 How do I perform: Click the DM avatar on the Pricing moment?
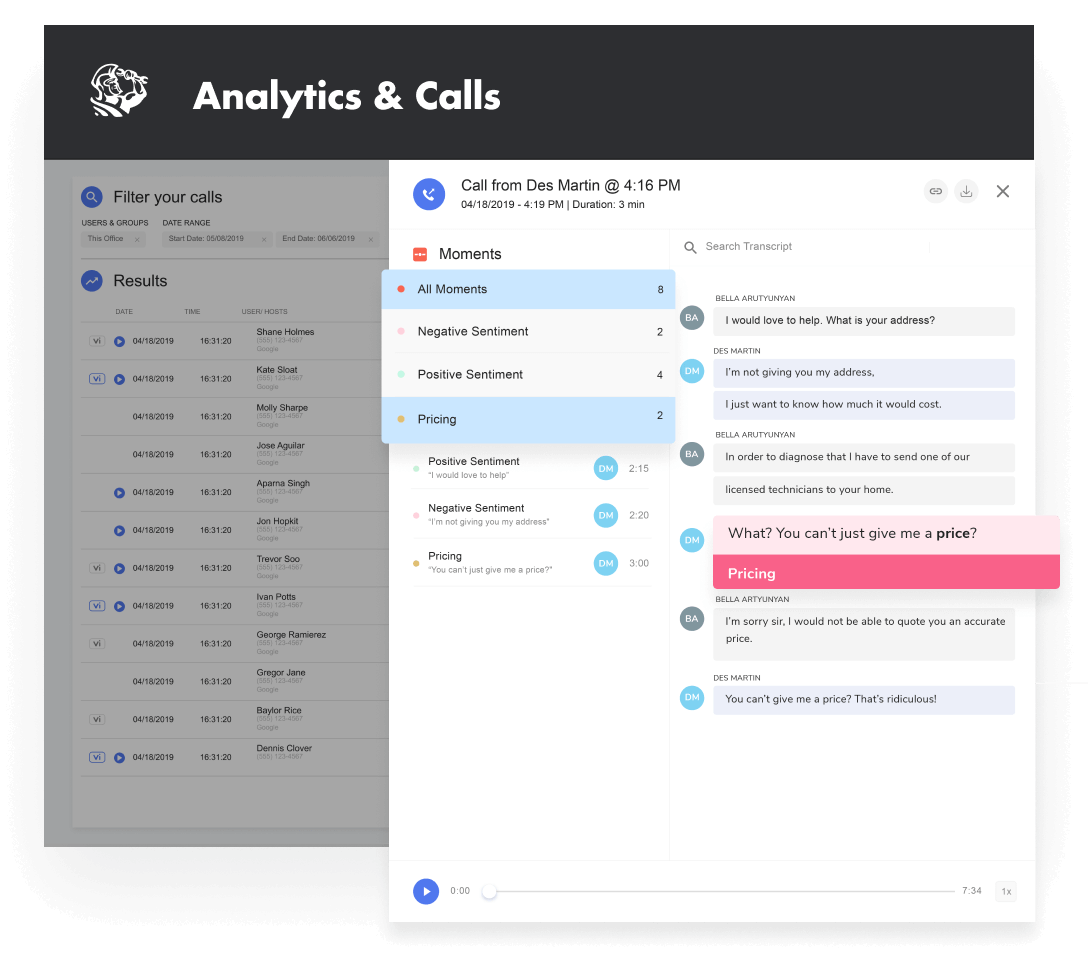click(606, 563)
